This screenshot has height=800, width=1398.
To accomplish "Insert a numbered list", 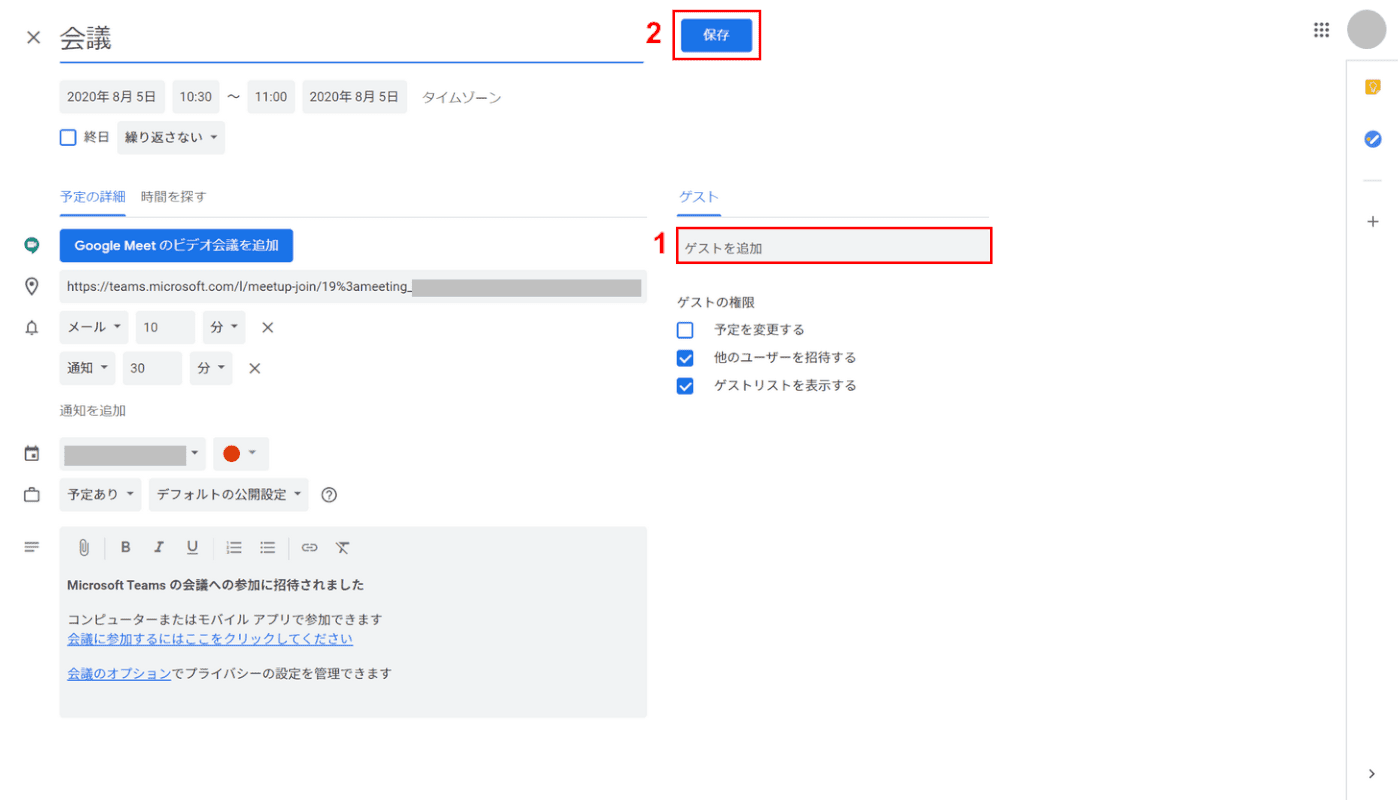I will pos(234,547).
